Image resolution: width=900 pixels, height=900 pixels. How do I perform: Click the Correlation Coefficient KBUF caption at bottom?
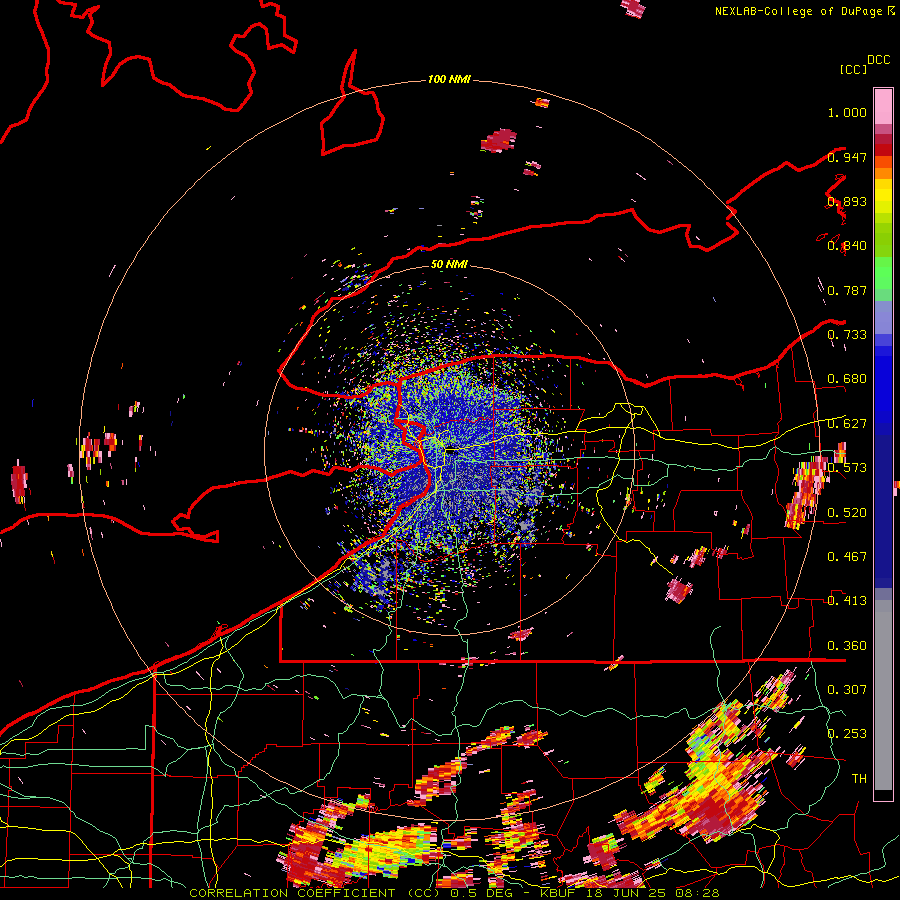coord(454,893)
